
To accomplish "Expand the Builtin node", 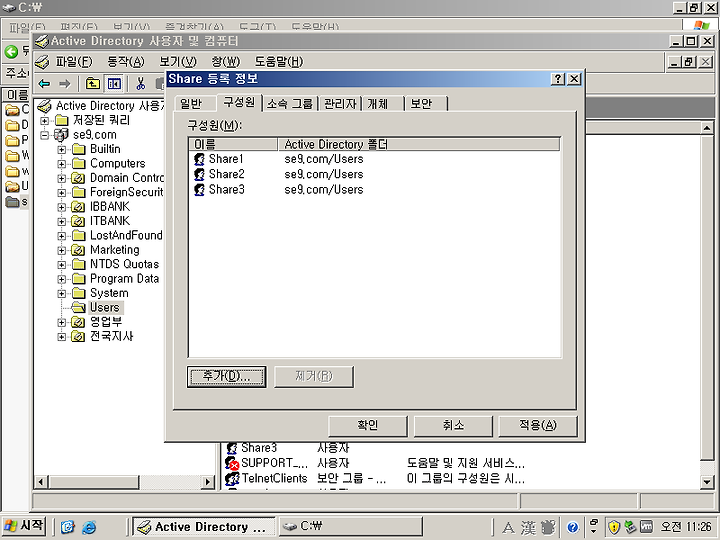I will click(x=62, y=150).
